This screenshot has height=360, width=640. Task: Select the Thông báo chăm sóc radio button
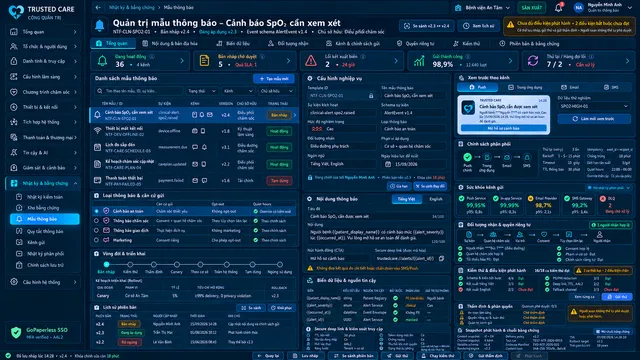click(x=96, y=221)
